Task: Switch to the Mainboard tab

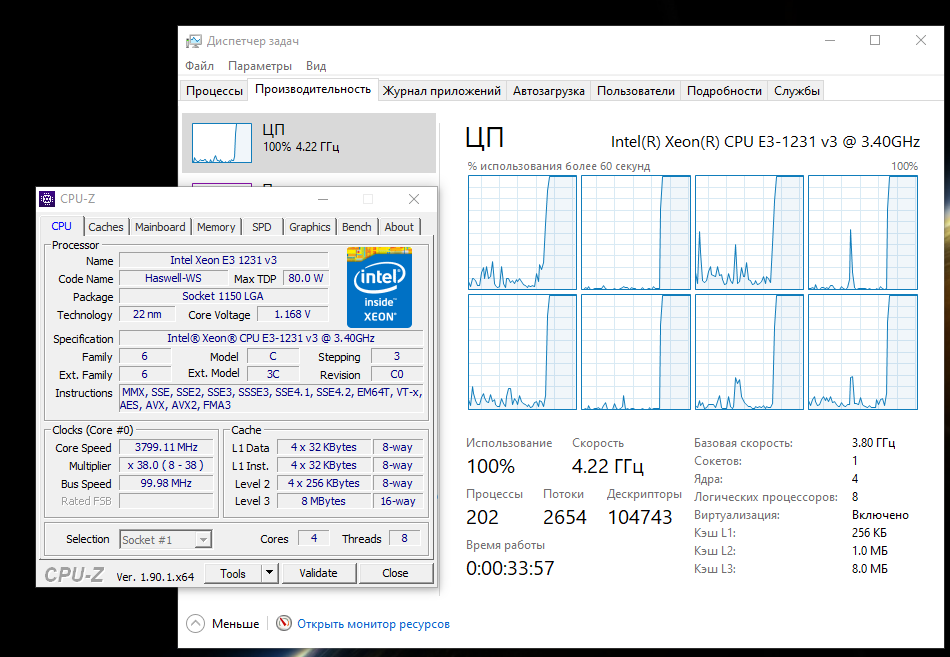Action: coord(160,227)
